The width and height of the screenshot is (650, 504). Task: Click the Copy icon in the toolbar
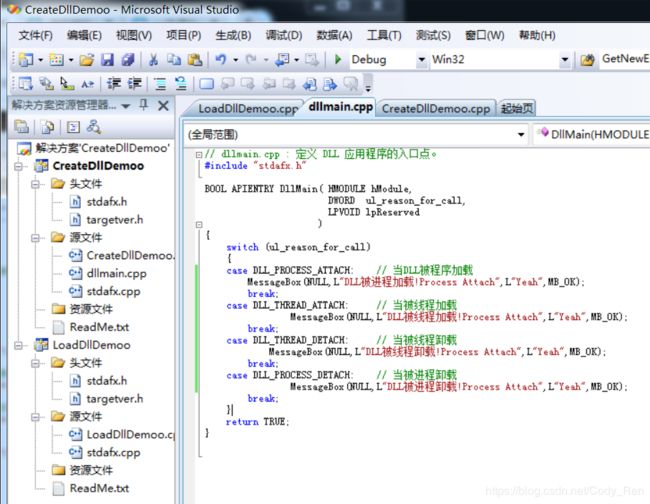click(174, 60)
